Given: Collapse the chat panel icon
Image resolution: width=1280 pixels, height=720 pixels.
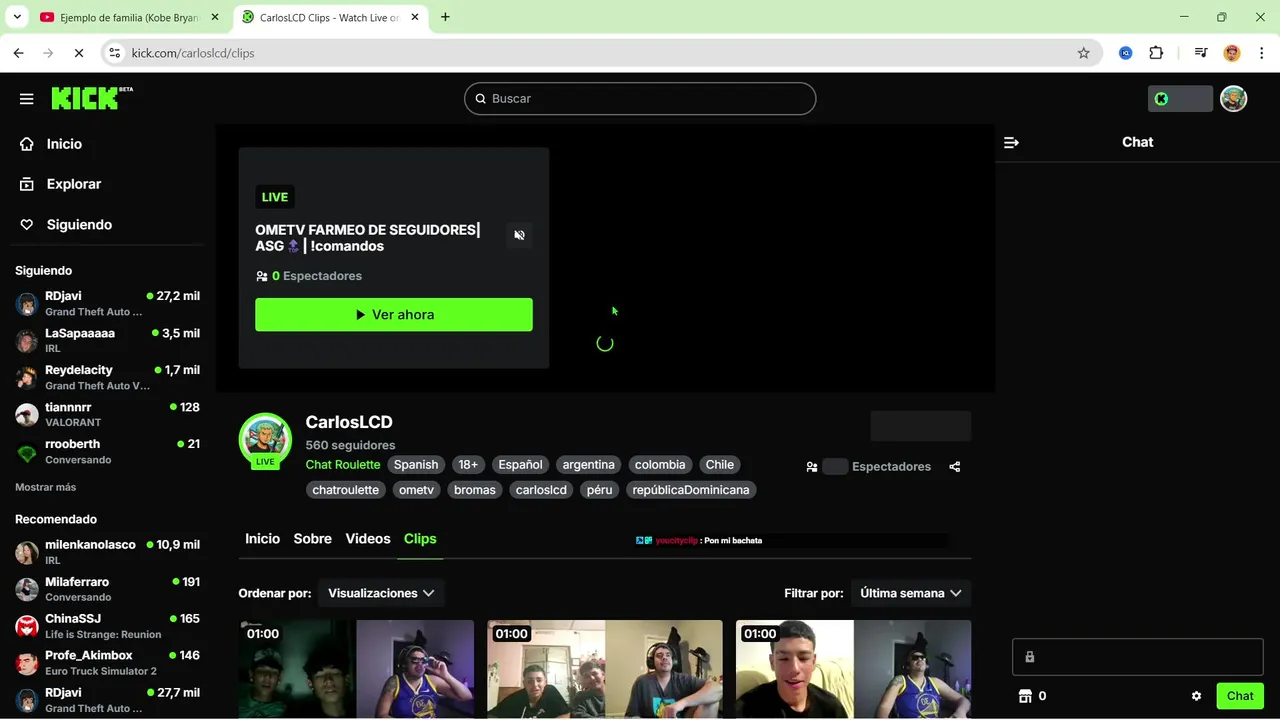Looking at the screenshot, I should coord(1011,143).
